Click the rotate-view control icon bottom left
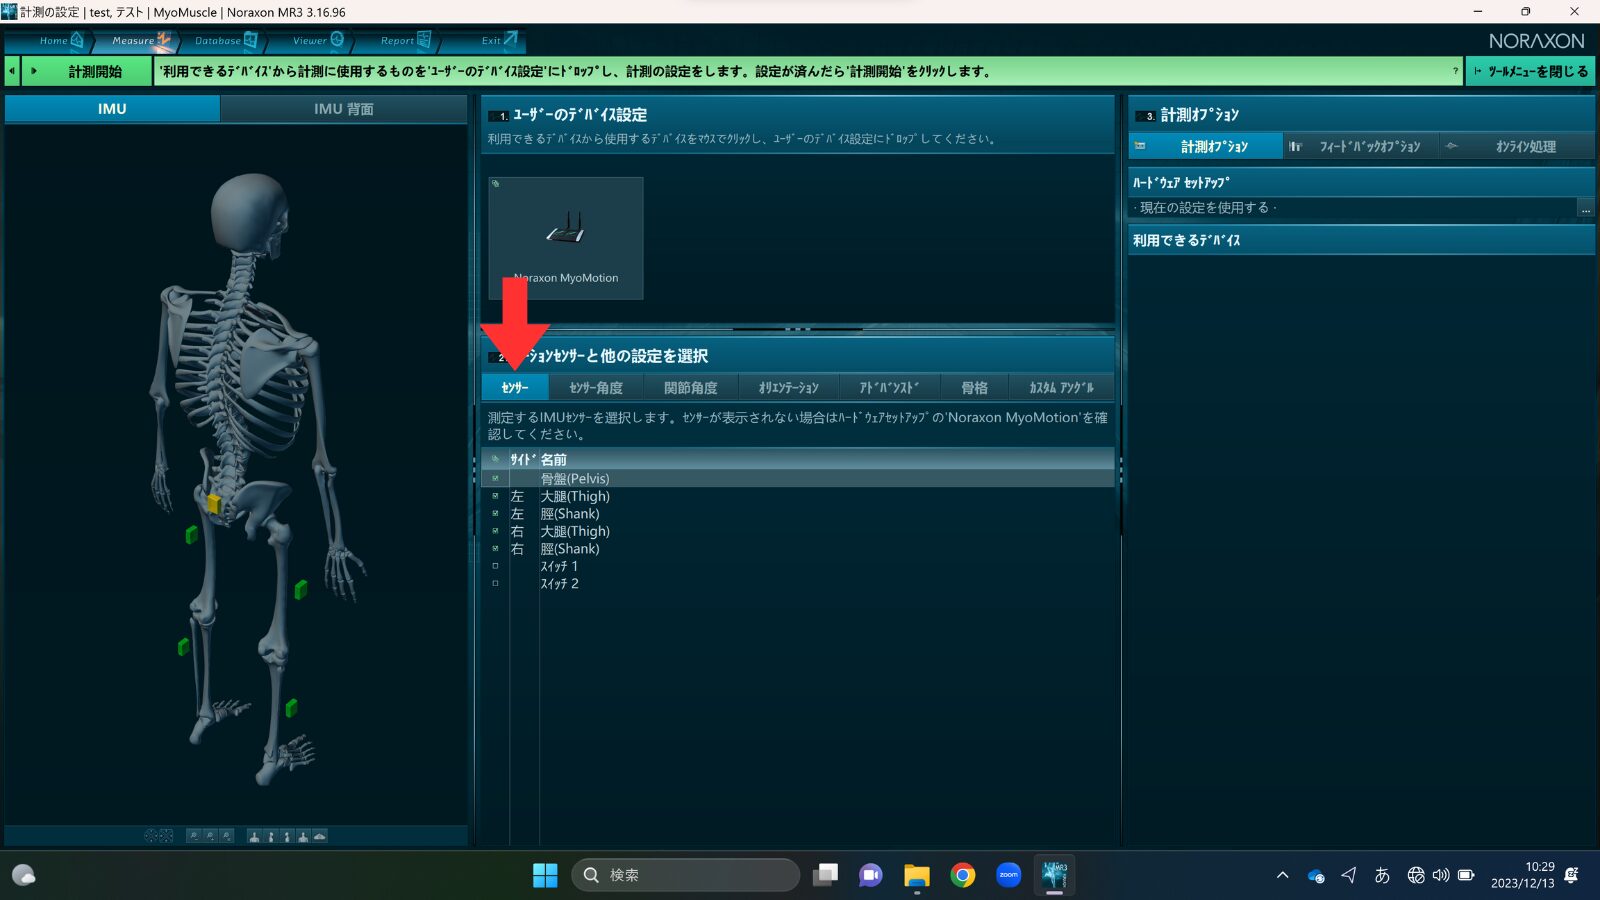 (x=150, y=836)
